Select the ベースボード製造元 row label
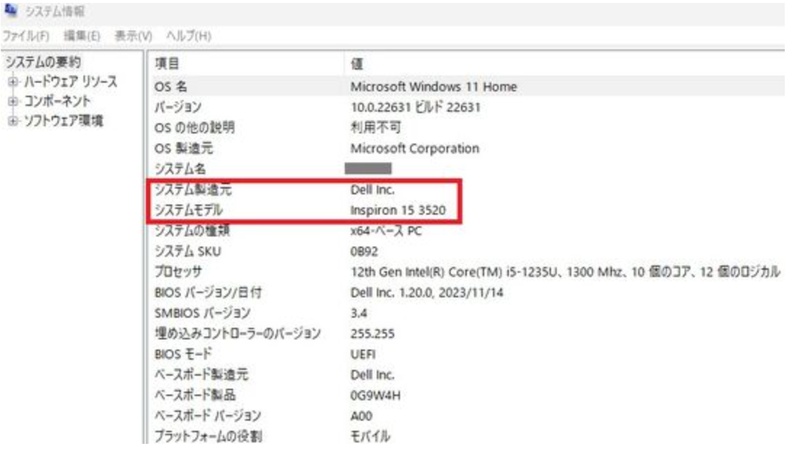The width and height of the screenshot is (800, 454). (202, 375)
